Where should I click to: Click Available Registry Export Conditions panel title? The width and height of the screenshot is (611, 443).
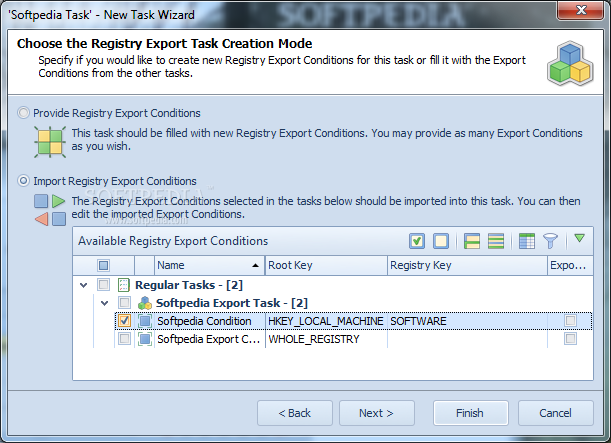[x=173, y=241]
